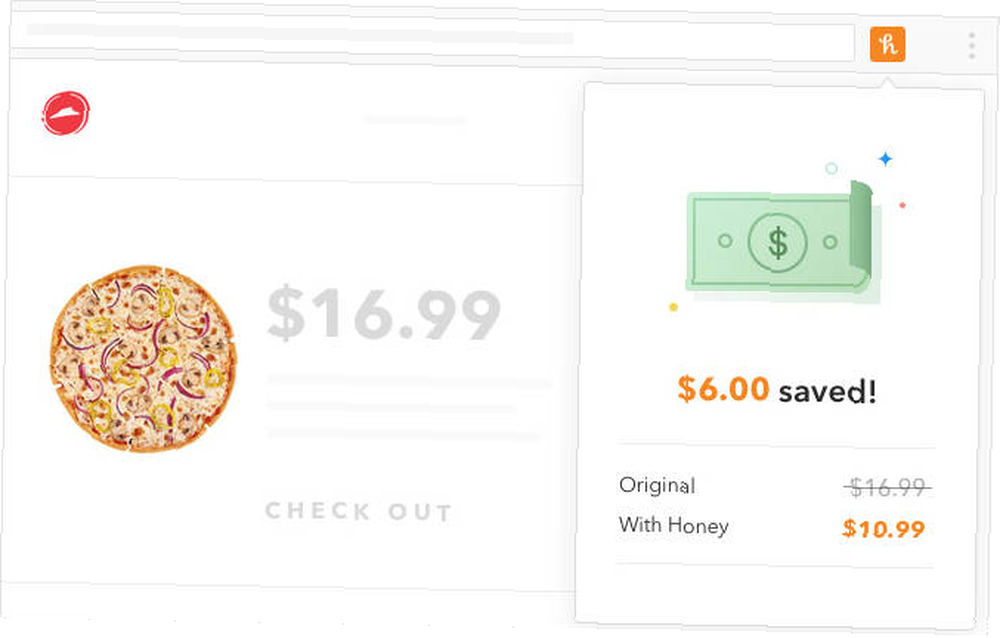Click the large $16.99 price text

point(383,314)
